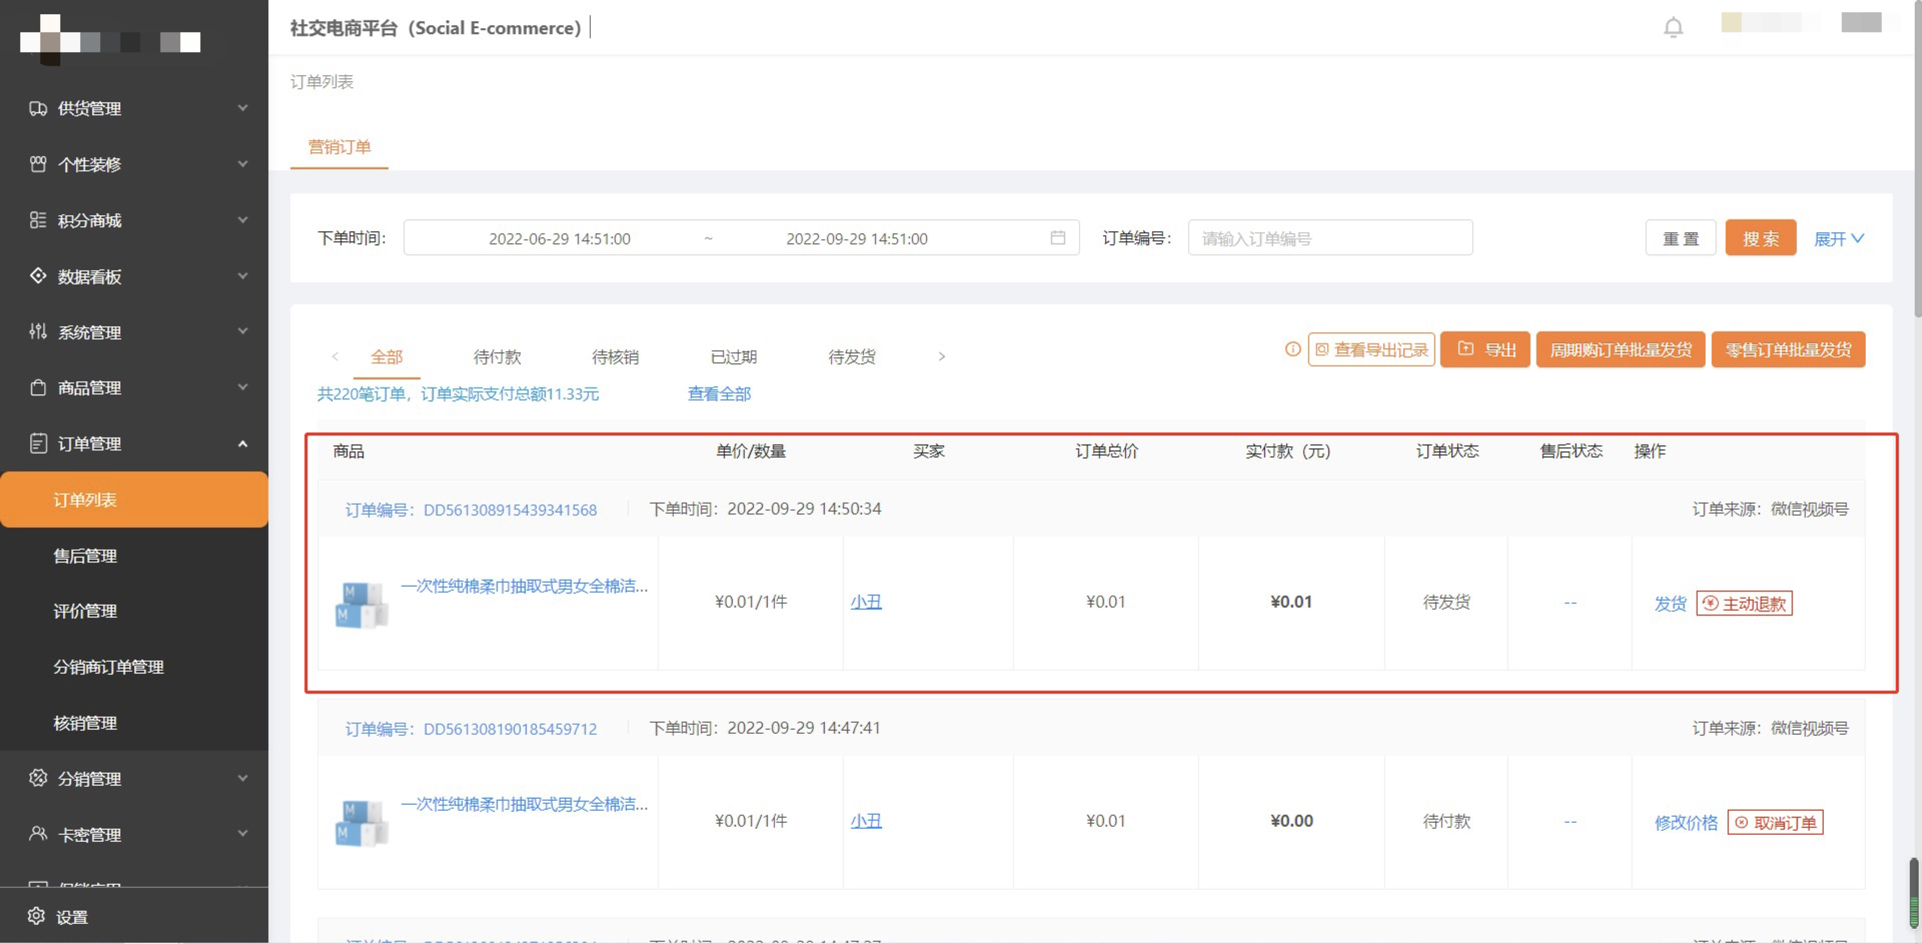Select the 全部 status tab
Image resolution: width=1922 pixels, height=944 pixels.
click(386, 357)
